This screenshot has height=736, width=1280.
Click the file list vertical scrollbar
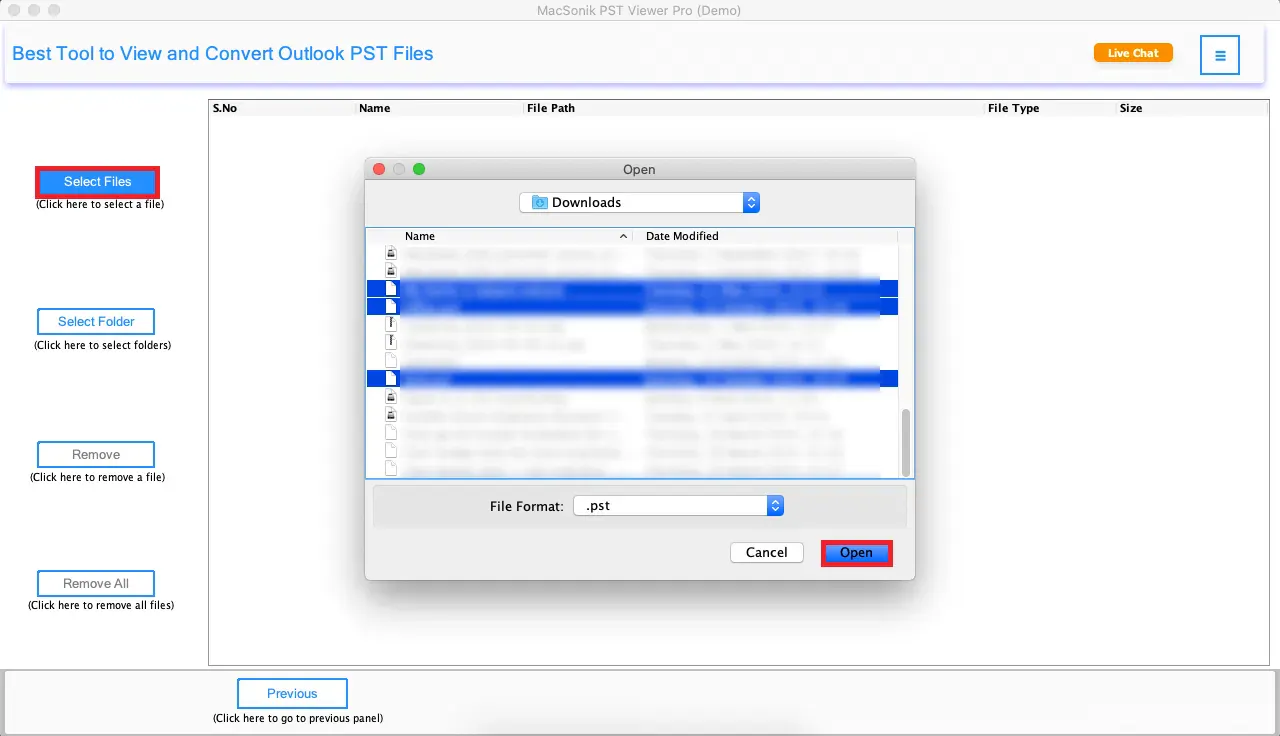tap(906, 443)
